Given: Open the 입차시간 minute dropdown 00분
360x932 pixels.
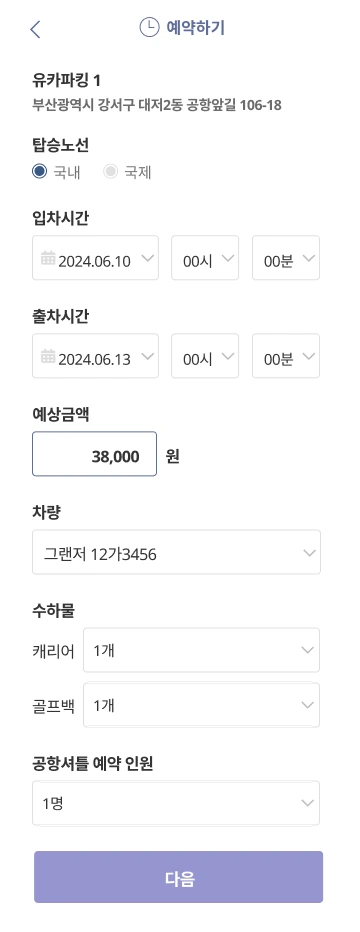Looking at the screenshot, I should click(x=286, y=258).
